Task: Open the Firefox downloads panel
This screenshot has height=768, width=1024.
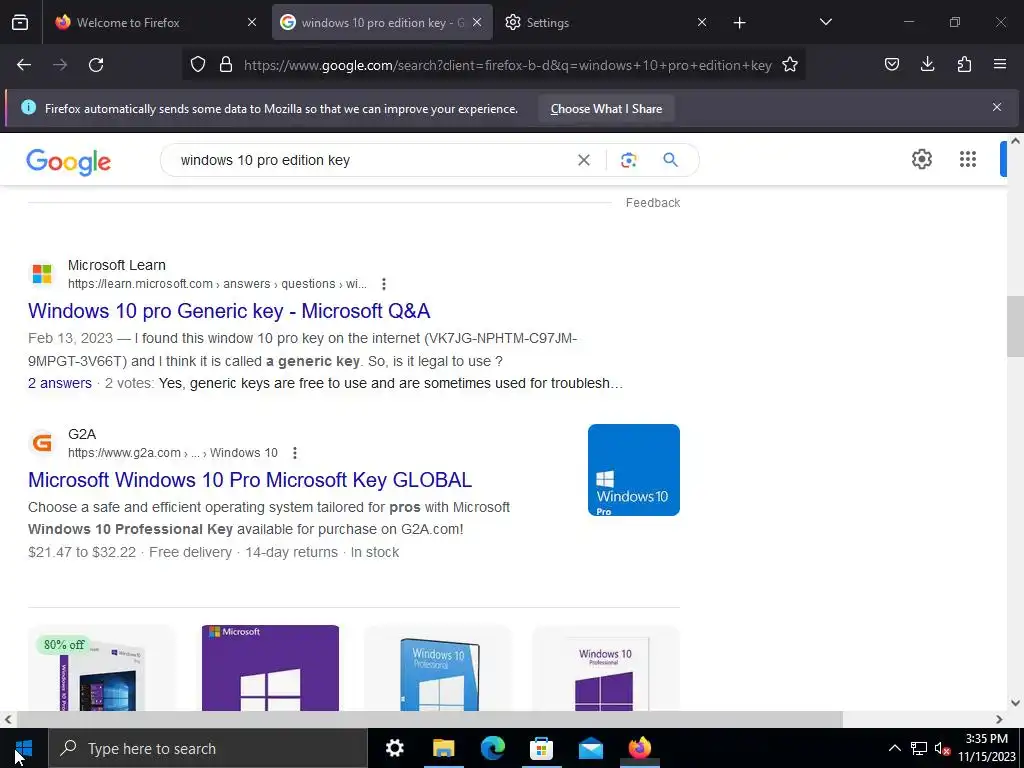Action: [927, 64]
